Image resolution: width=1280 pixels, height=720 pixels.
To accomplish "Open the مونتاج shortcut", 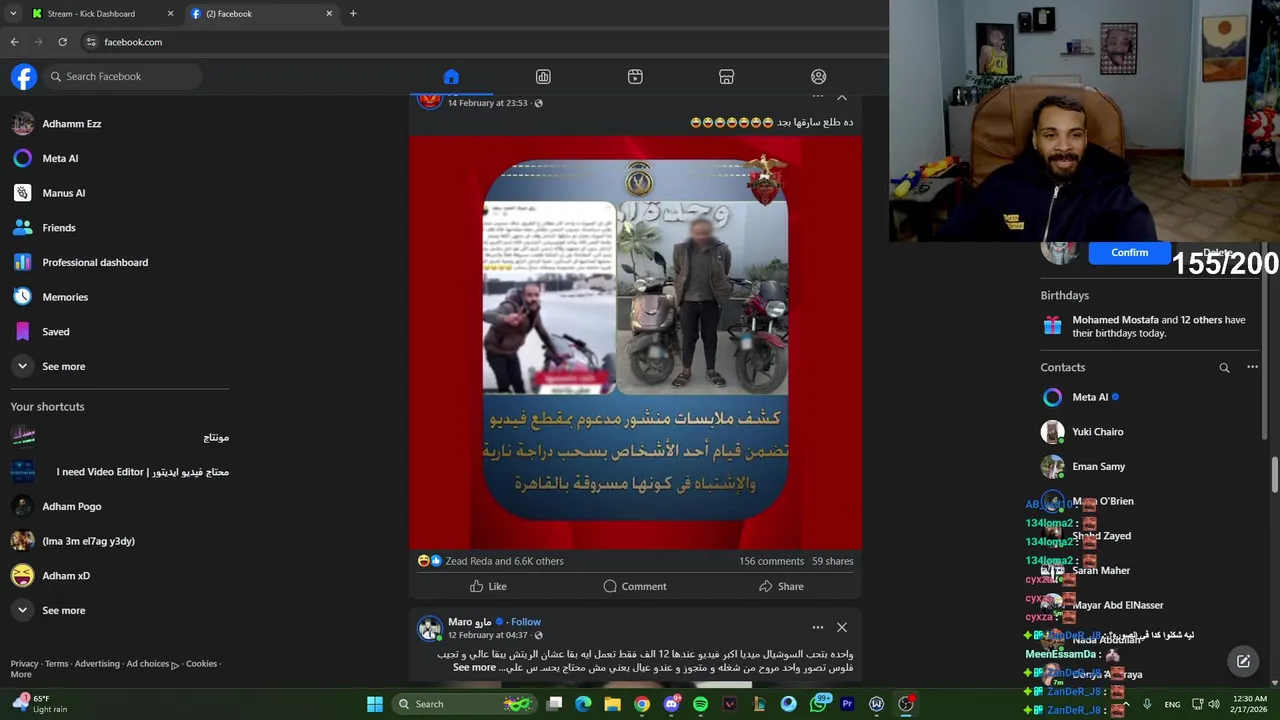I will point(118,437).
